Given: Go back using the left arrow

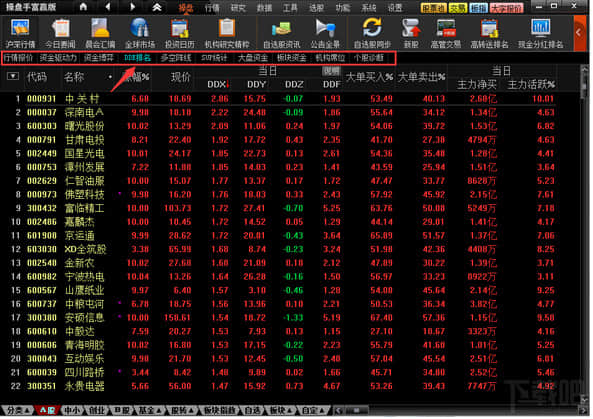Looking at the screenshot, I should pyautogui.click(x=108, y=7).
